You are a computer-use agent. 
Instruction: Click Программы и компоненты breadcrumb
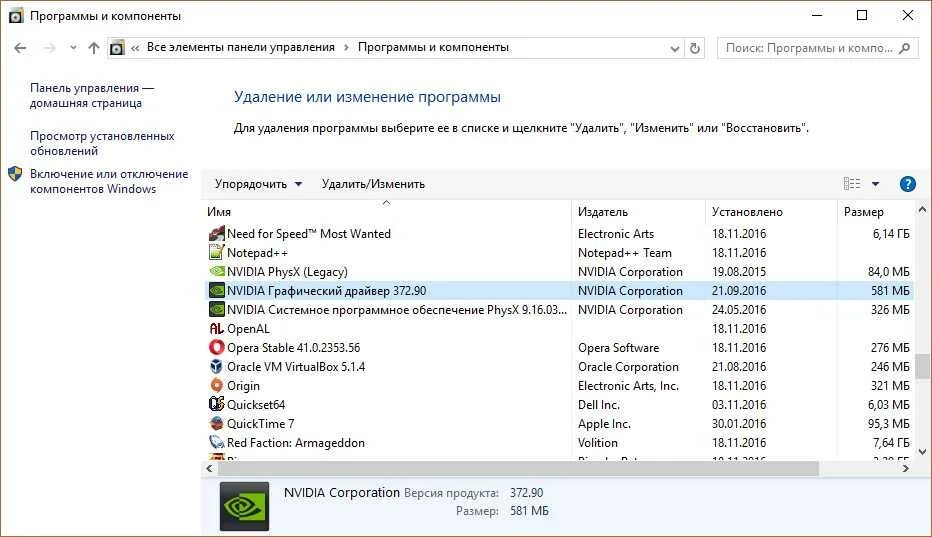point(433,47)
